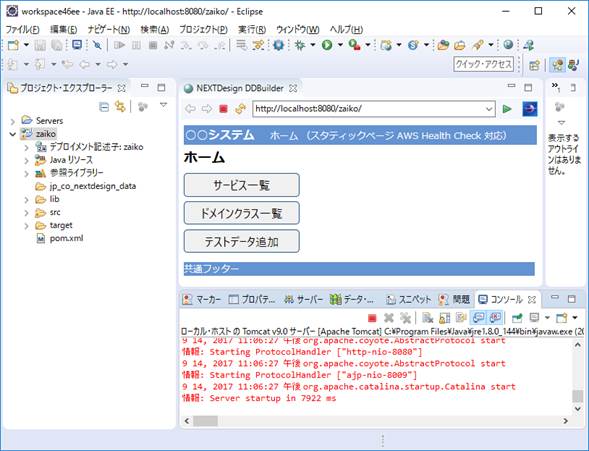Toggle show console on standard out change
Image resolution: width=589 pixels, height=451 pixels.
(478, 318)
